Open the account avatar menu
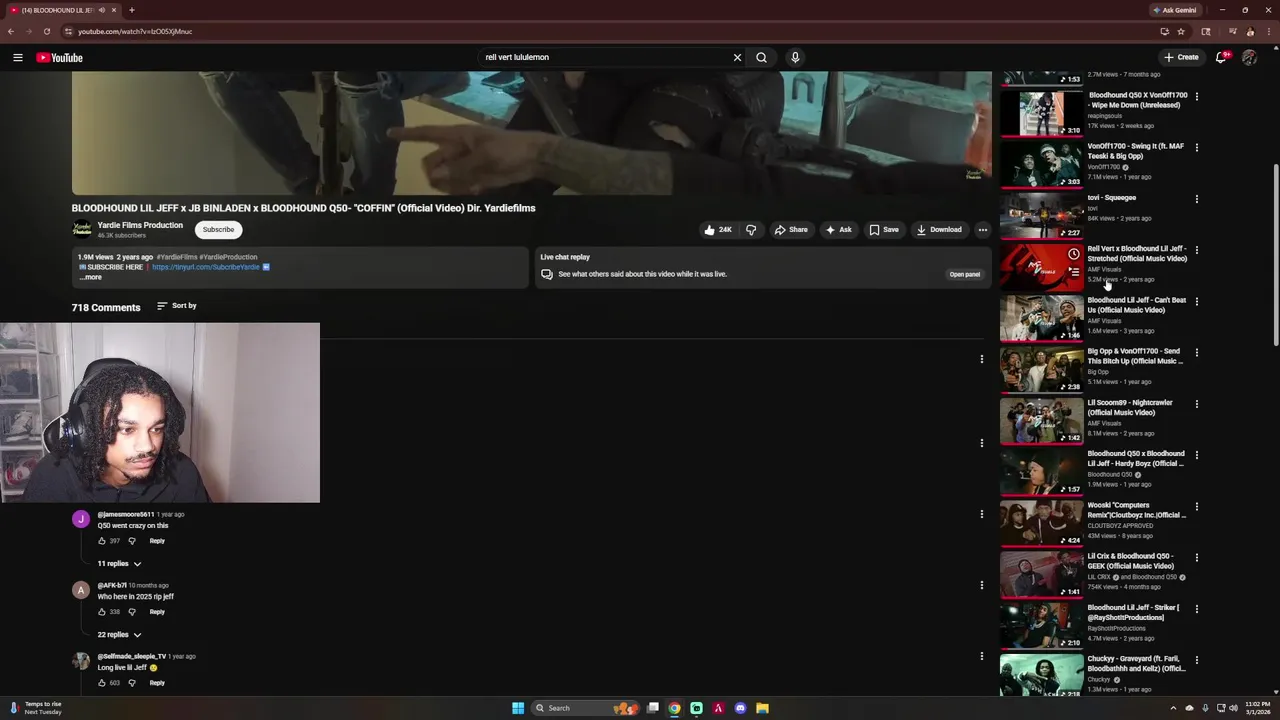 tap(1249, 57)
